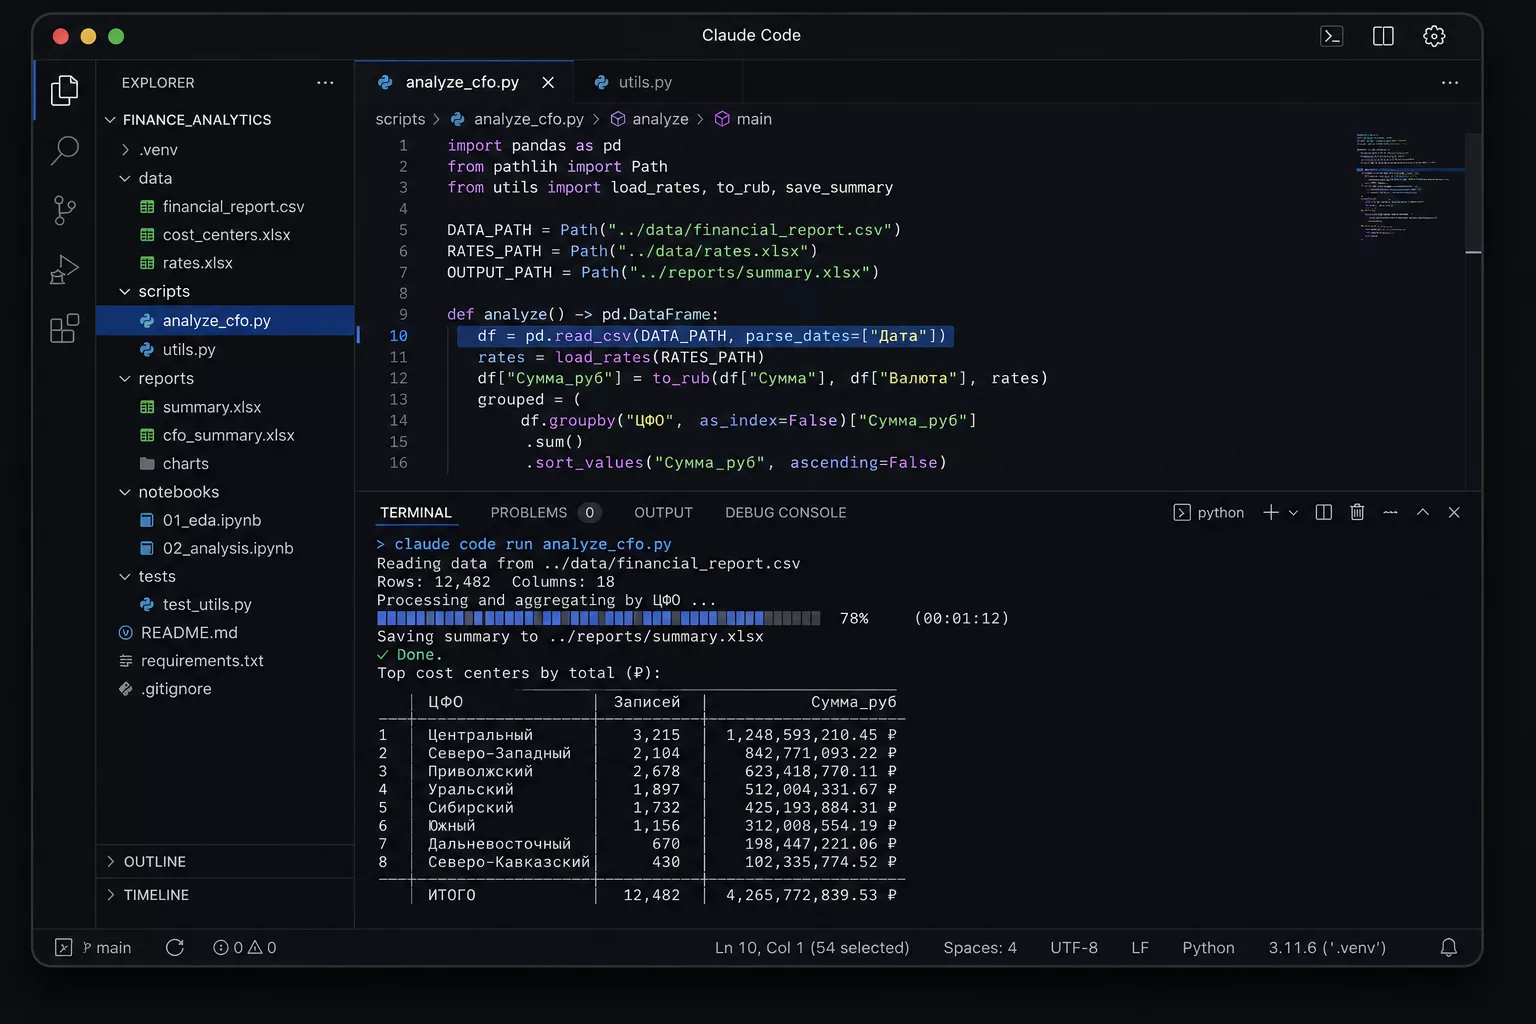Viewport: 1536px width, 1024px height.
Task: Open the Extensions view
Action: (x=64, y=328)
